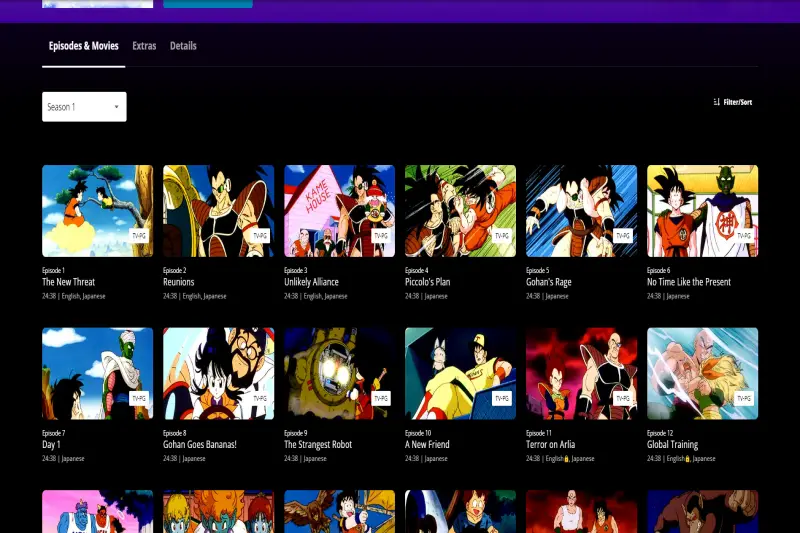Click the TV-PG badge on Episode 5
The height and width of the screenshot is (533, 800).
coord(622,236)
